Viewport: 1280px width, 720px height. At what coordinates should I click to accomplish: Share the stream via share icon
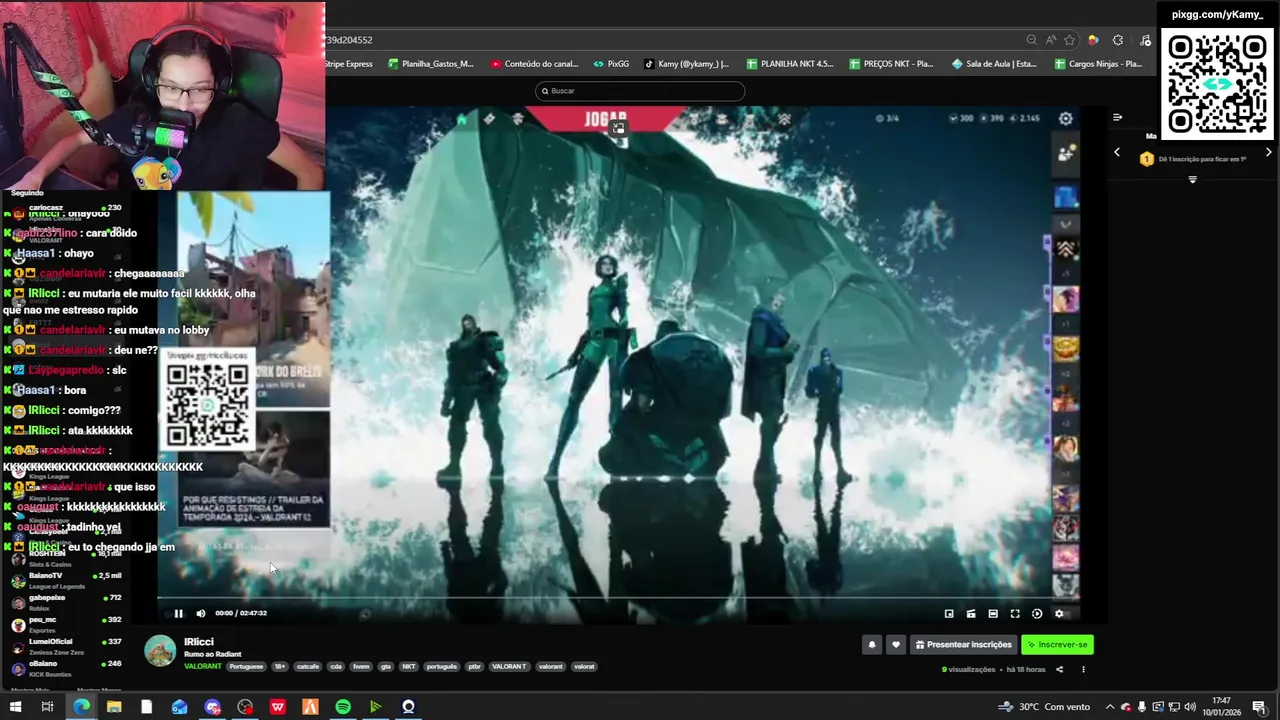click(1059, 670)
